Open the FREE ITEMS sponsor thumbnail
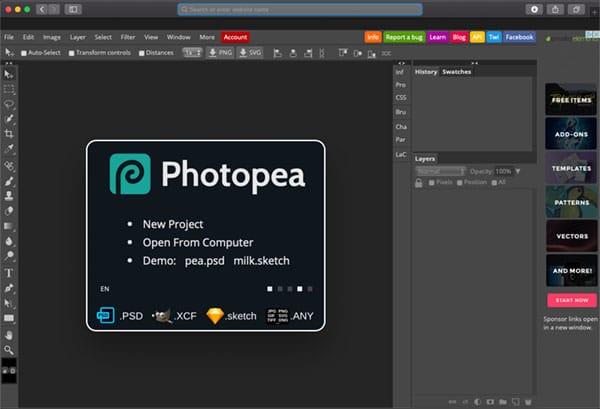Viewport: 600px width, 409px height. click(571, 99)
